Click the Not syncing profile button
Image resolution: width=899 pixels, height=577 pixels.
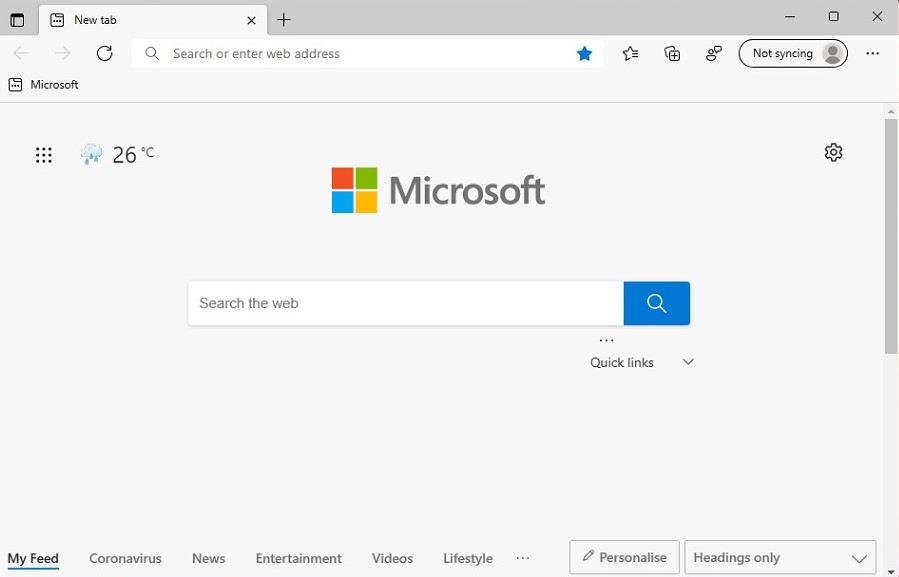click(793, 53)
